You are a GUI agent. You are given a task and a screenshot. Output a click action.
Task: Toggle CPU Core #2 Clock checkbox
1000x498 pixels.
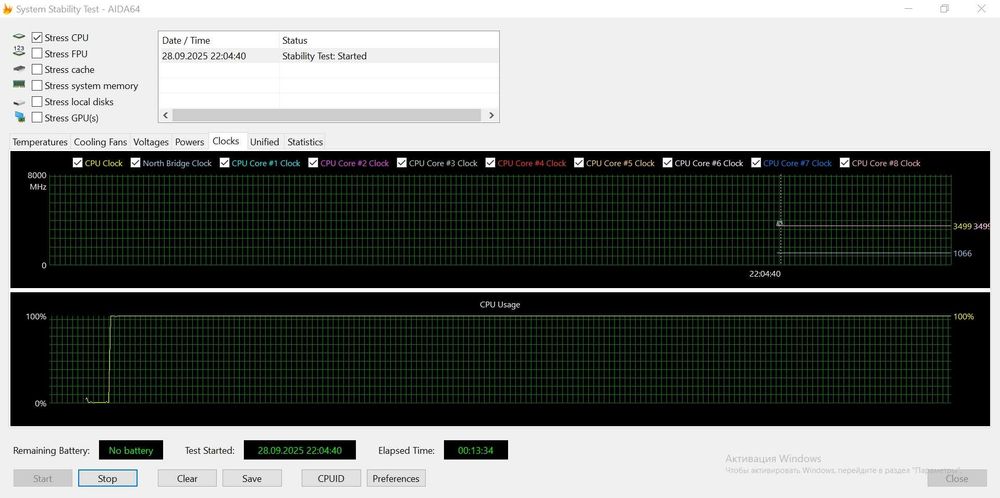pos(313,163)
